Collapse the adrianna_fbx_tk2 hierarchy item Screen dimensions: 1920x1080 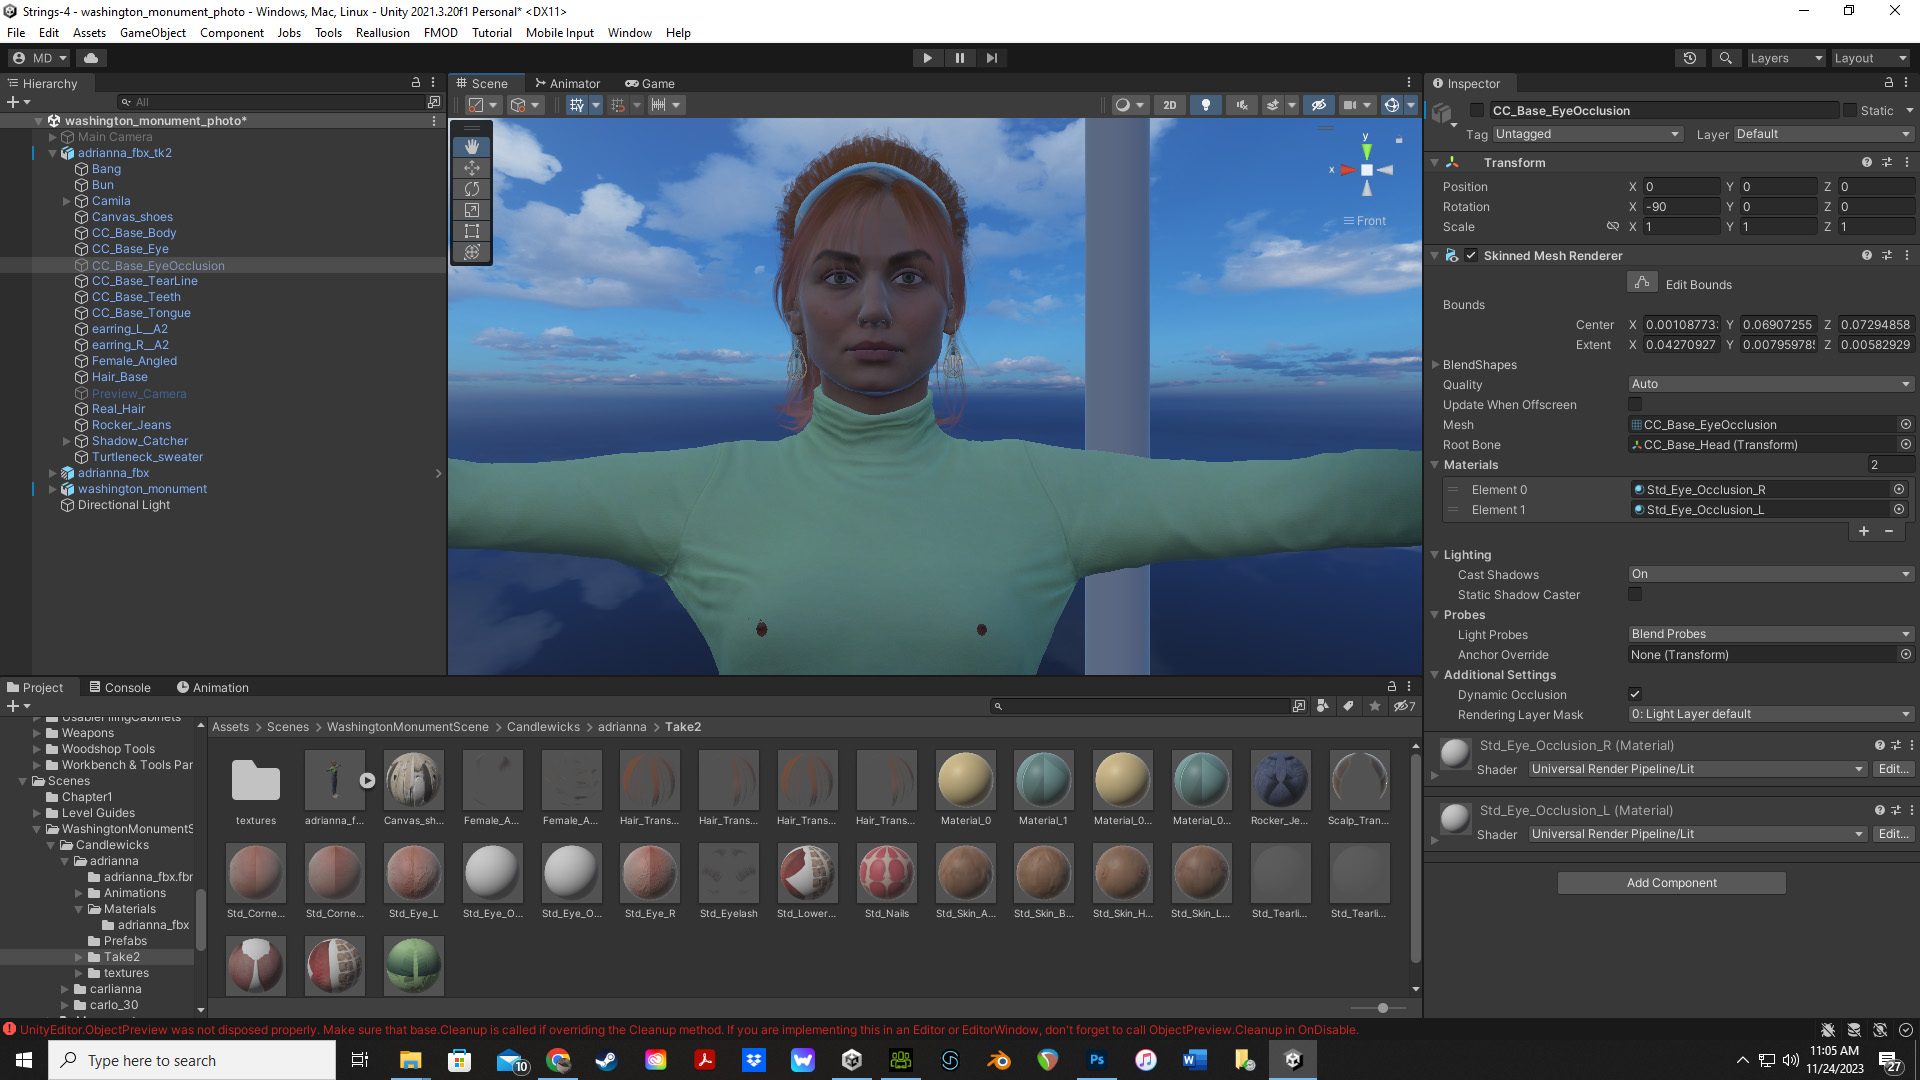pos(51,152)
